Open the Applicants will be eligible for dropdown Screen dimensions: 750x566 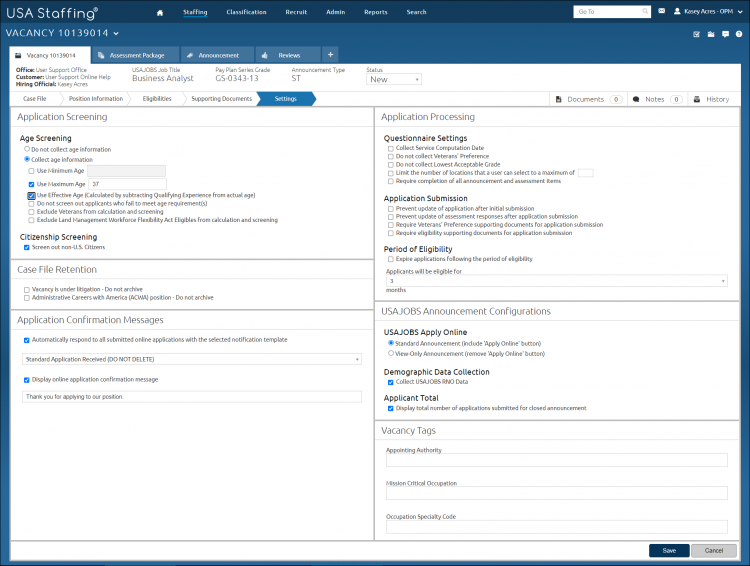tap(557, 281)
